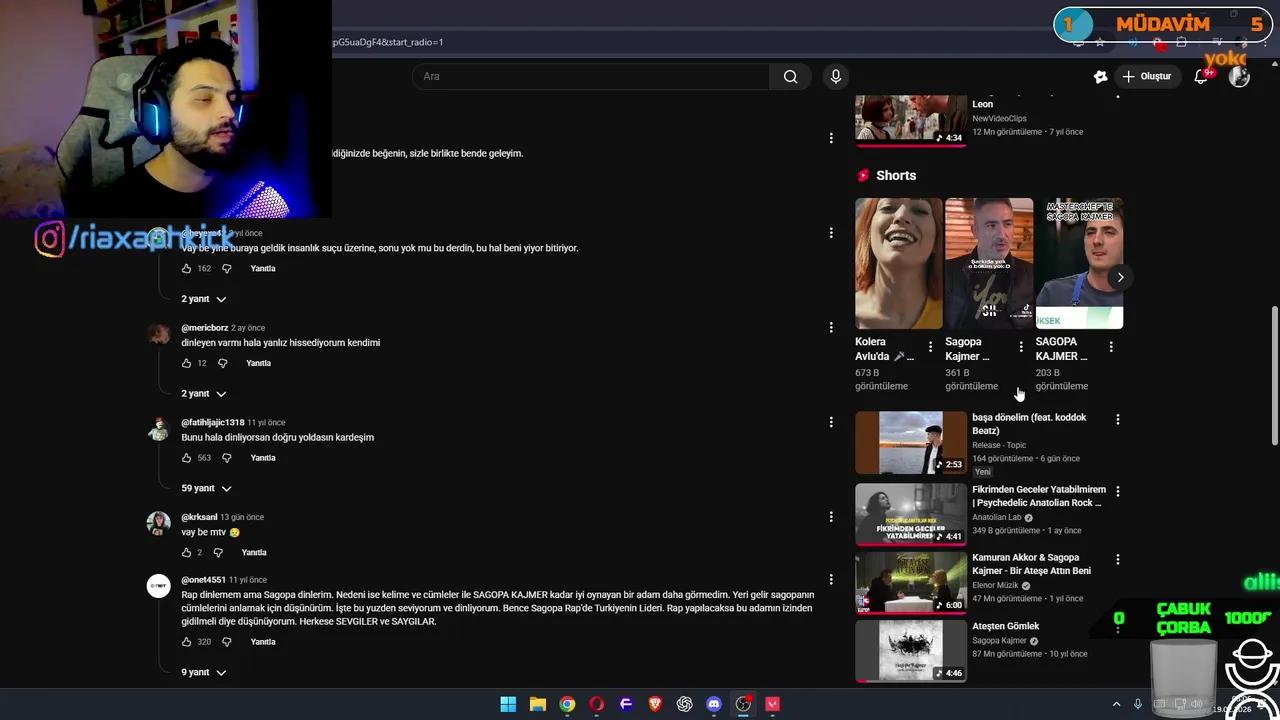This screenshot has width=1280, height=720.
Task: Show next Shorts with arrow
Action: 1120,277
